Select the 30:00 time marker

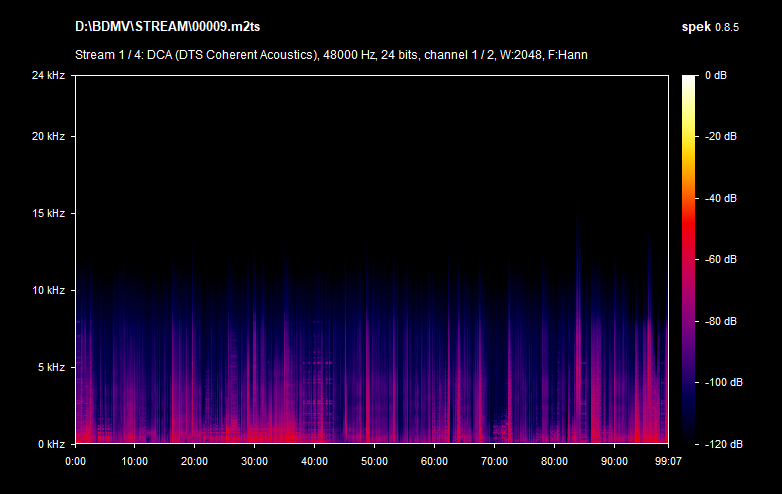[254, 461]
